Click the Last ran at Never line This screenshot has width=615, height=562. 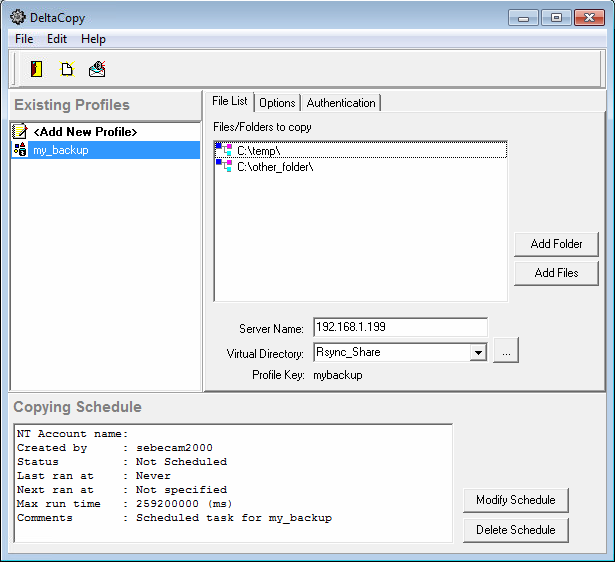tap(94, 476)
